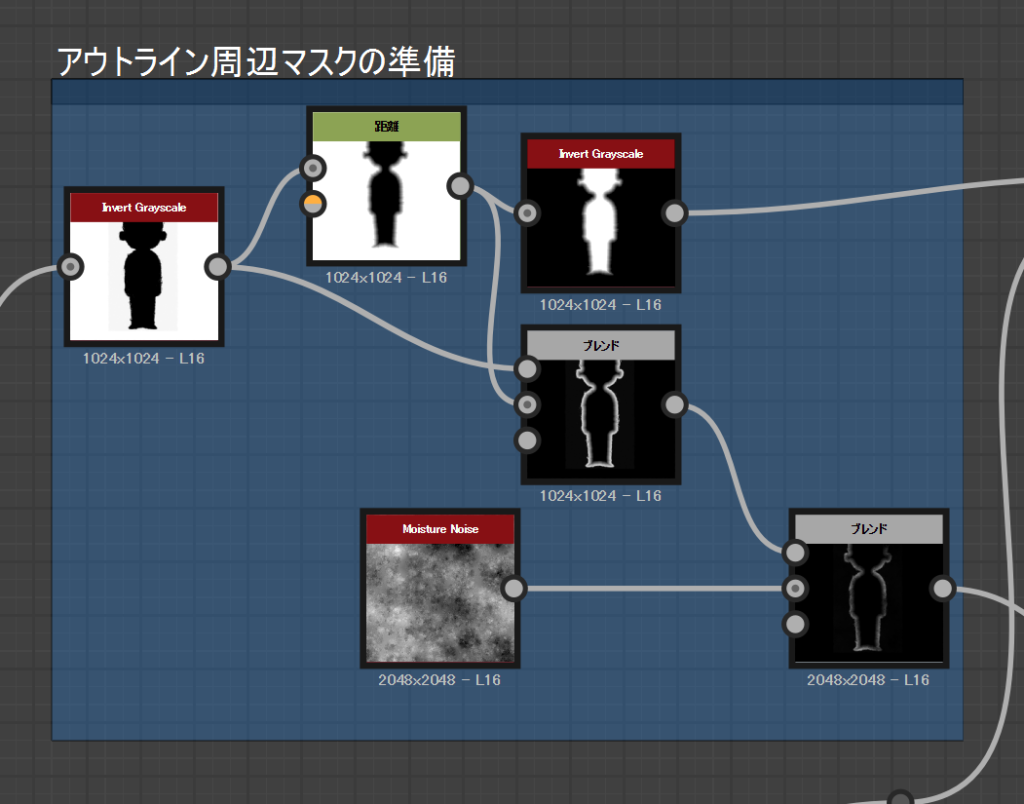The width and height of the screenshot is (1024, 804).
Task: Select the right Invert Grayscale node's white silhouette preview
Action: pyautogui.click(x=600, y=226)
